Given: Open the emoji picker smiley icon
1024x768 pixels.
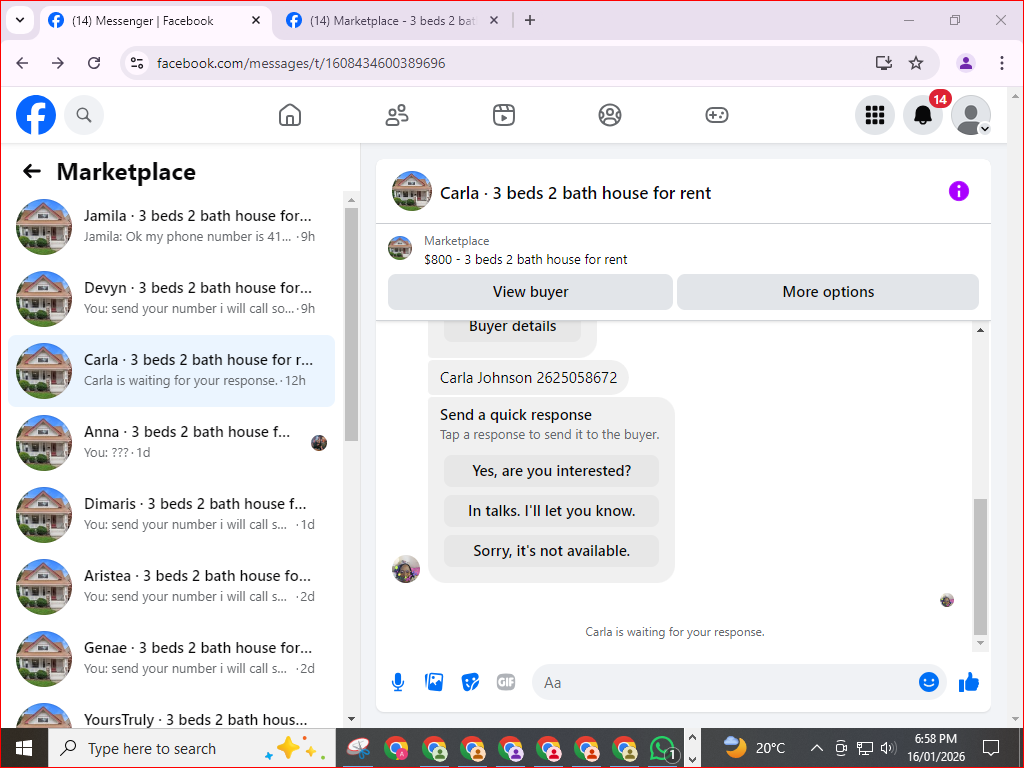Looking at the screenshot, I should pyautogui.click(x=929, y=682).
